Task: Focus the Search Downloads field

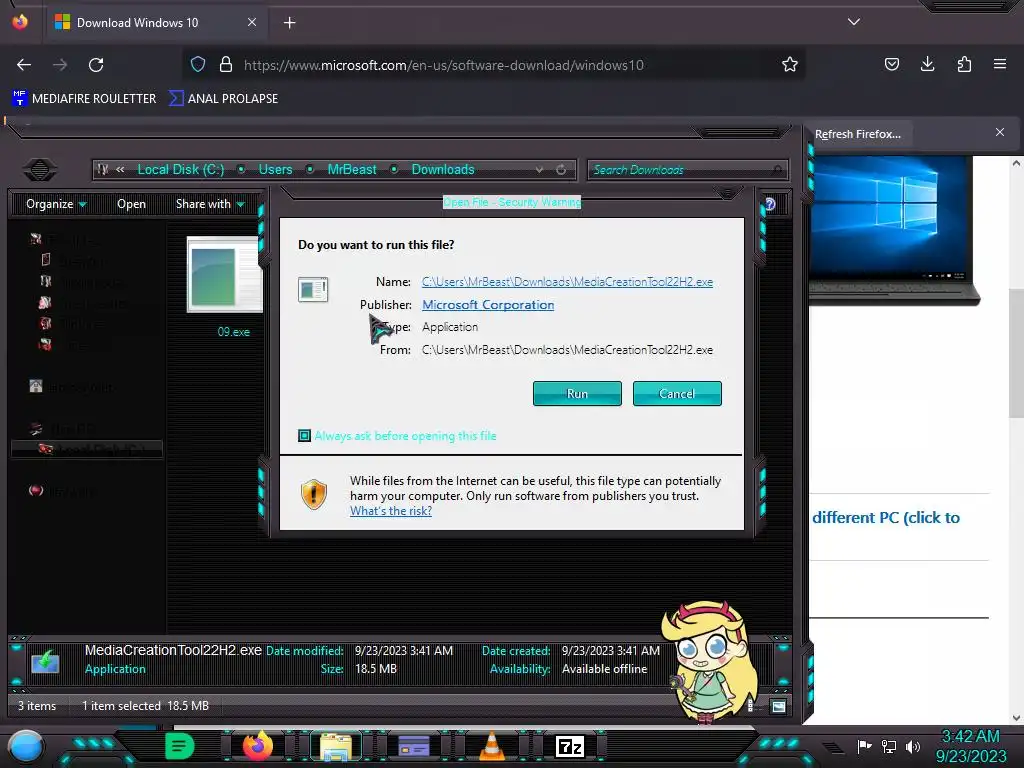Action: [687, 170]
